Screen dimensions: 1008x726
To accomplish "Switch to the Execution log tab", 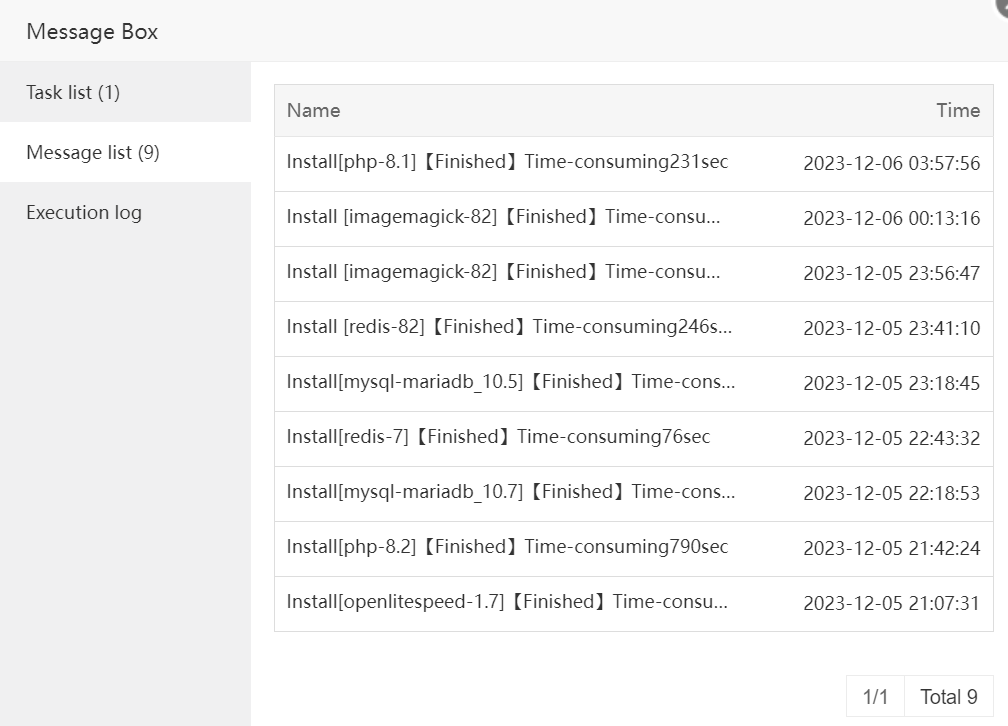I will 84,212.
